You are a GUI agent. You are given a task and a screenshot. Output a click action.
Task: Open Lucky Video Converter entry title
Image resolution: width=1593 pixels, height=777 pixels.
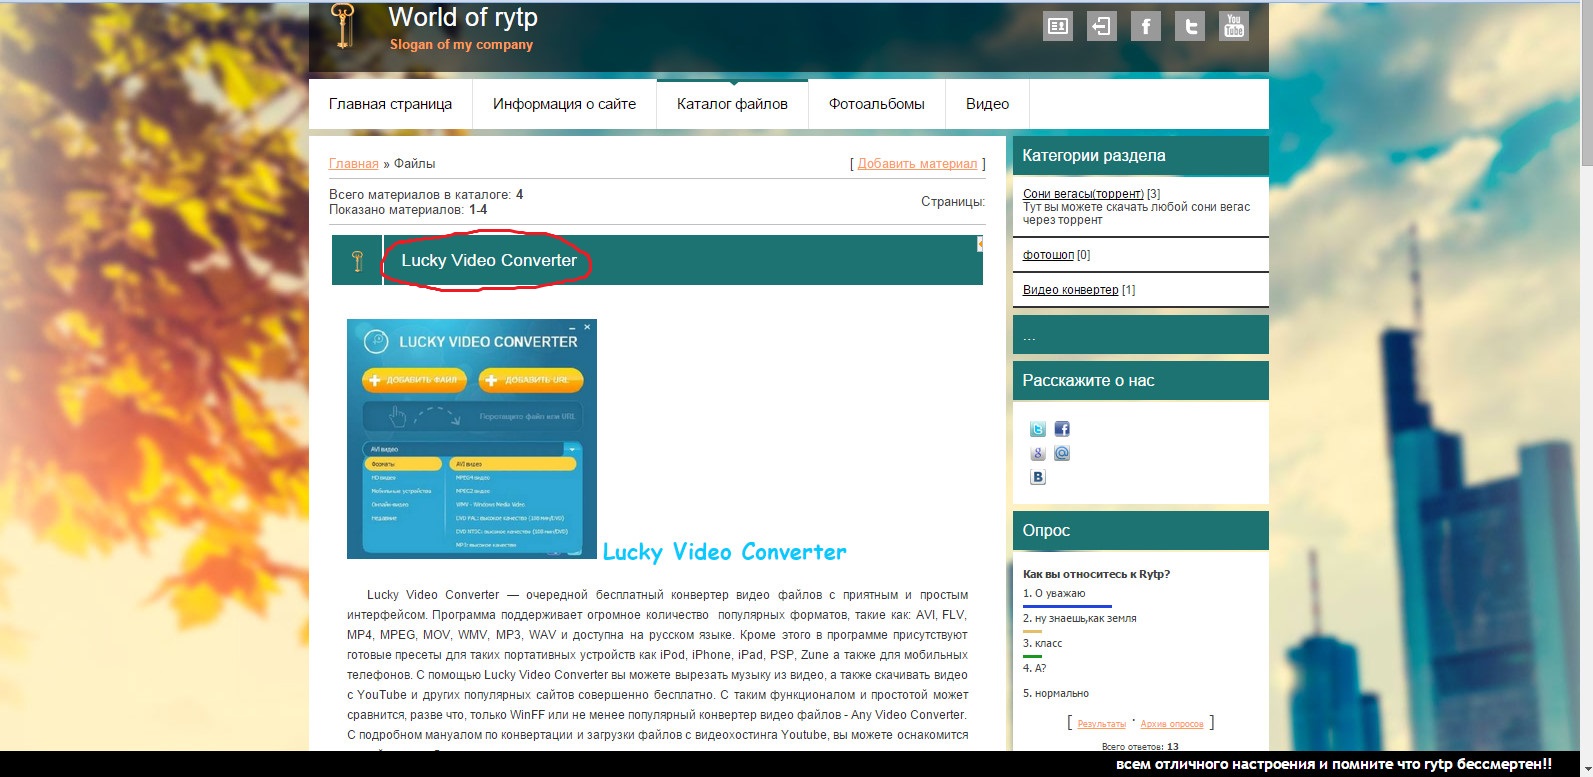click(489, 260)
